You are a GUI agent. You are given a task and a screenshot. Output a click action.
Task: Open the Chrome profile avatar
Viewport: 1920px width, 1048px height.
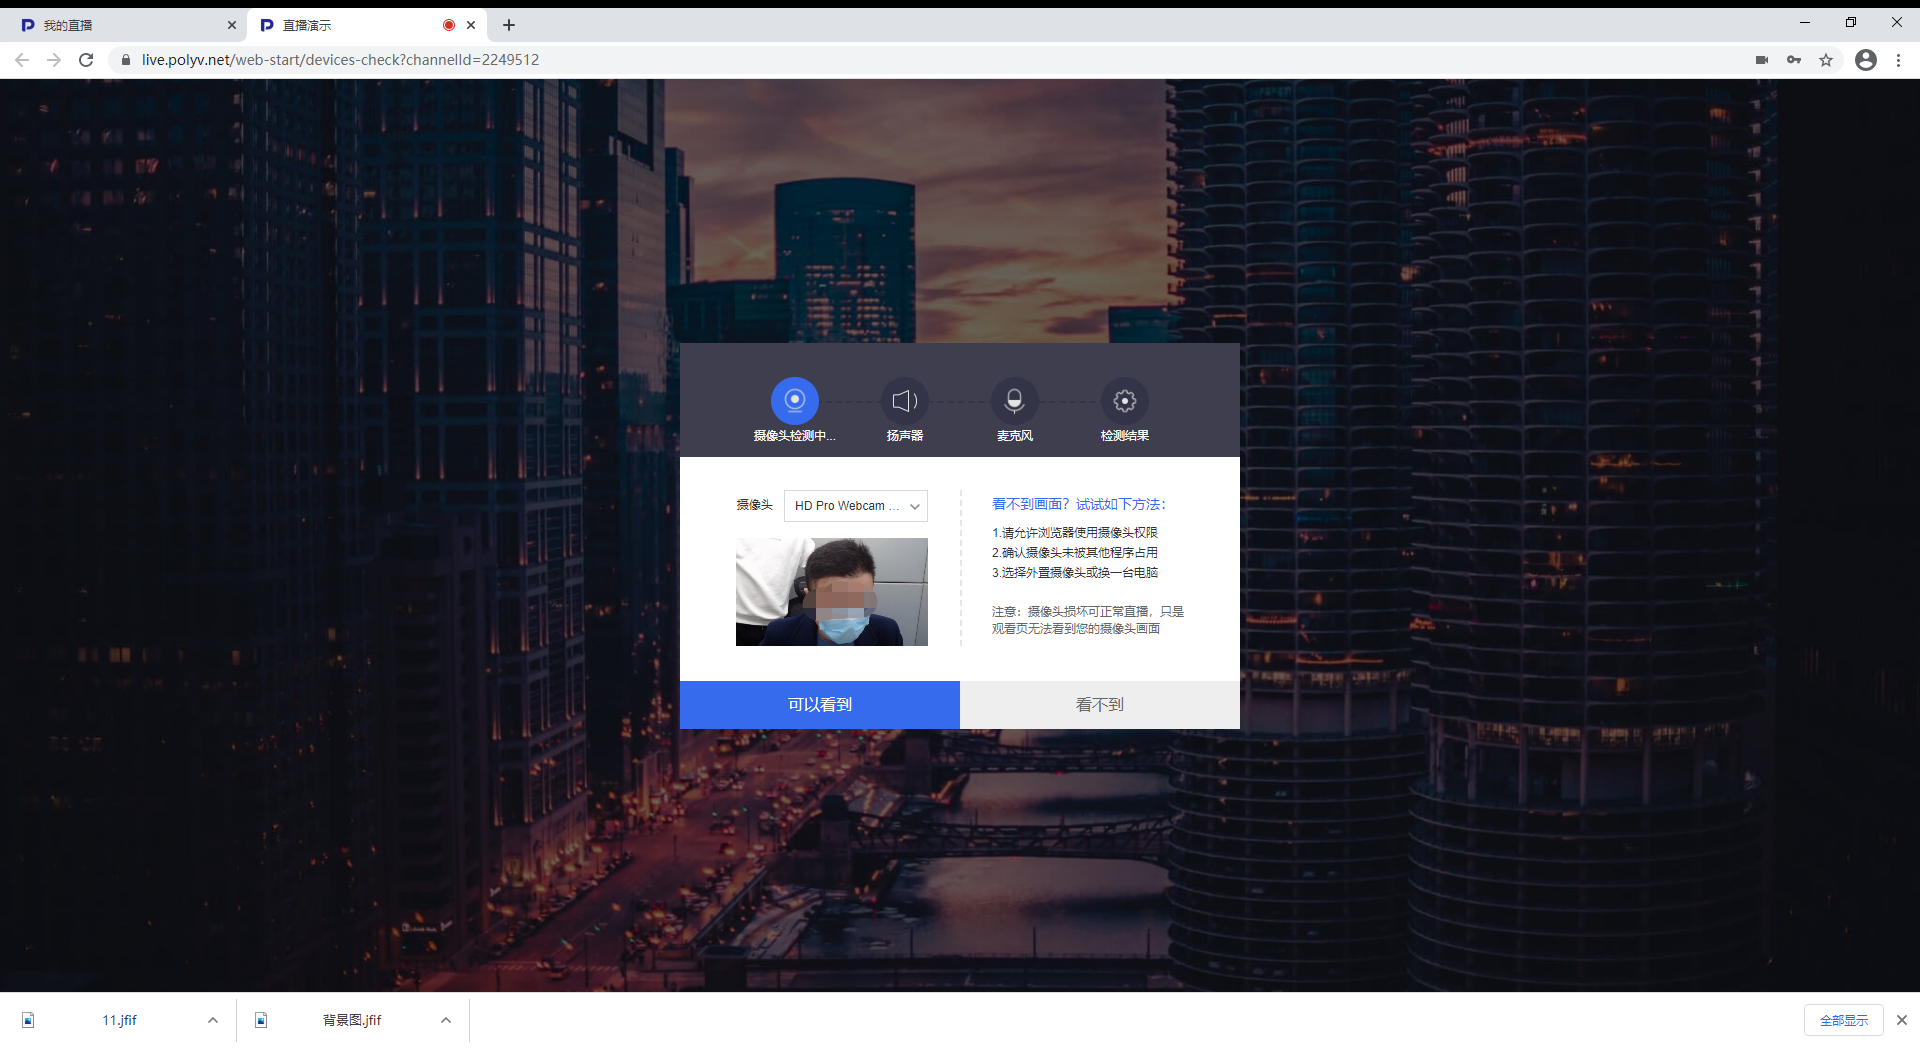pos(1865,60)
